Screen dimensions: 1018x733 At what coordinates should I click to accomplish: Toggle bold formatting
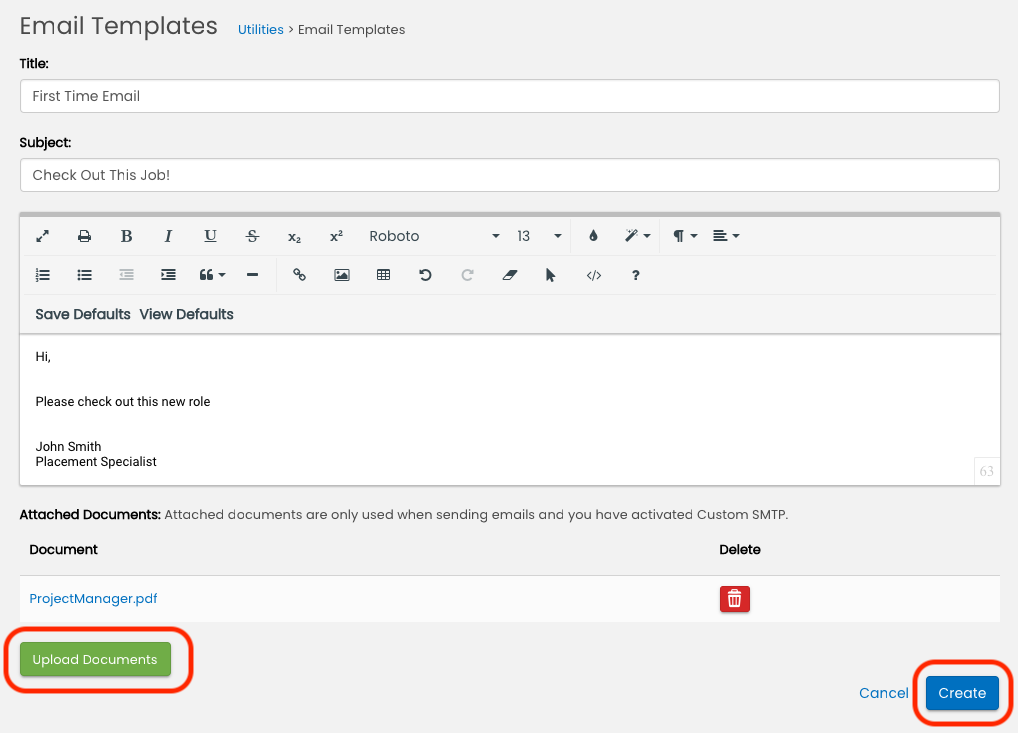126,236
